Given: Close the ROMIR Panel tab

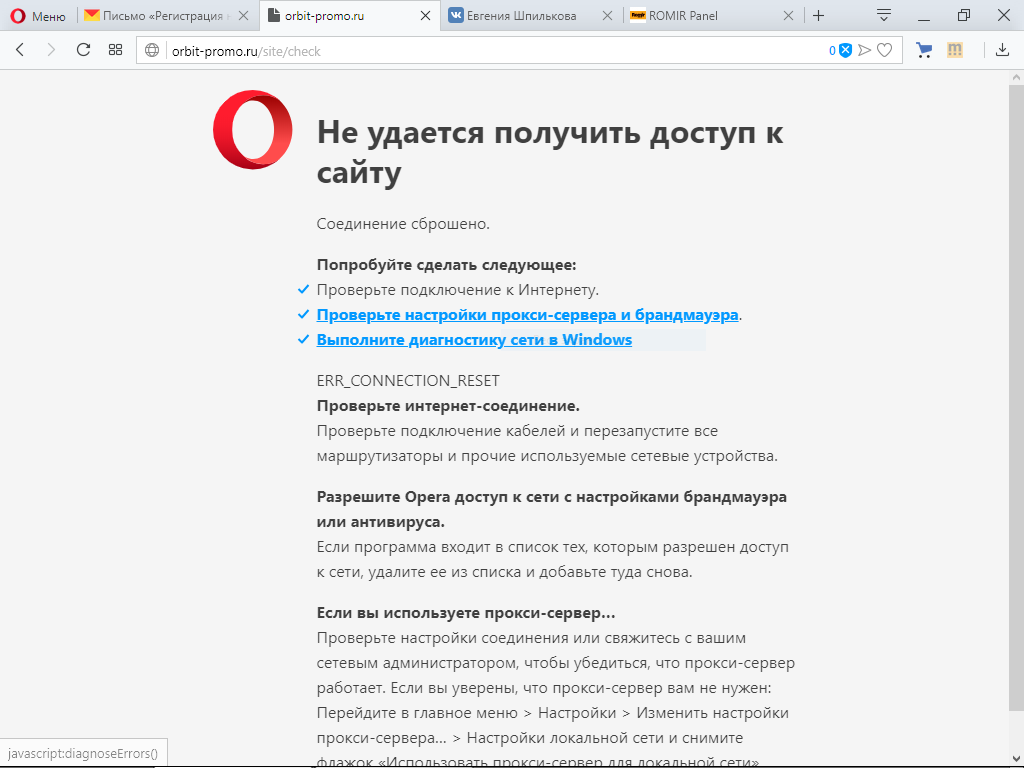Looking at the screenshot, I should 788,16.
